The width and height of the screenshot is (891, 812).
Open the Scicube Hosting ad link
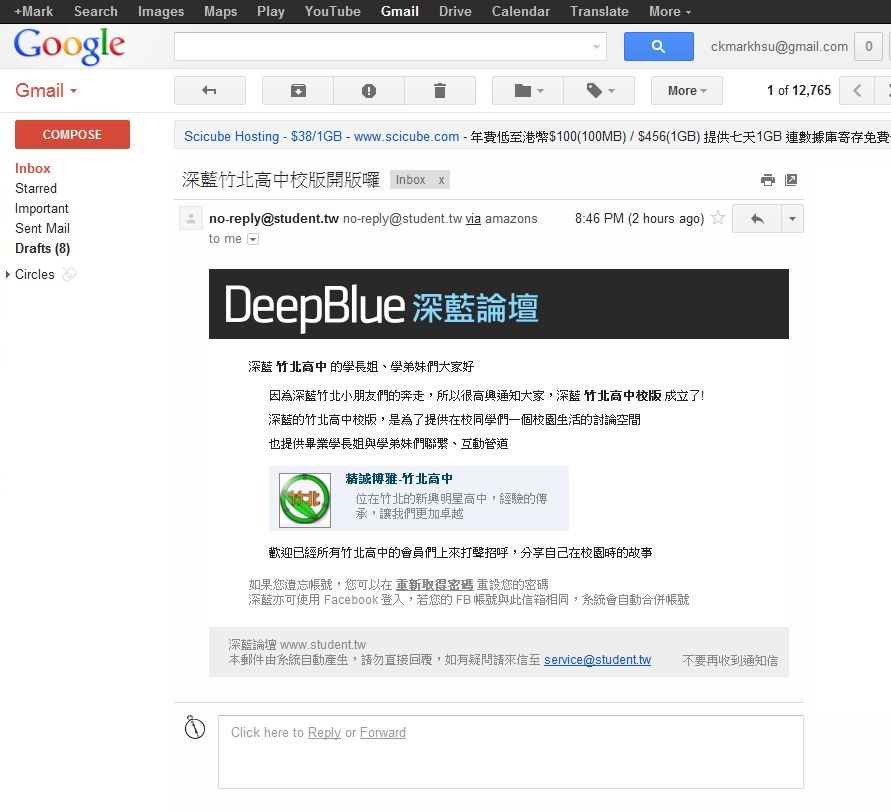[x=263, y=136]
